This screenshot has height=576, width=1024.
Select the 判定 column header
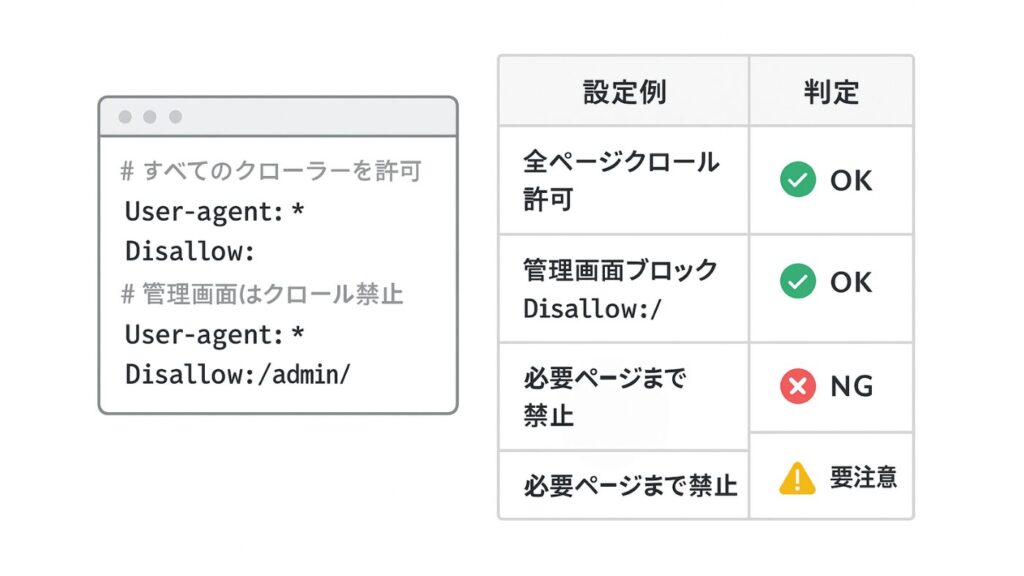(831, 93)
